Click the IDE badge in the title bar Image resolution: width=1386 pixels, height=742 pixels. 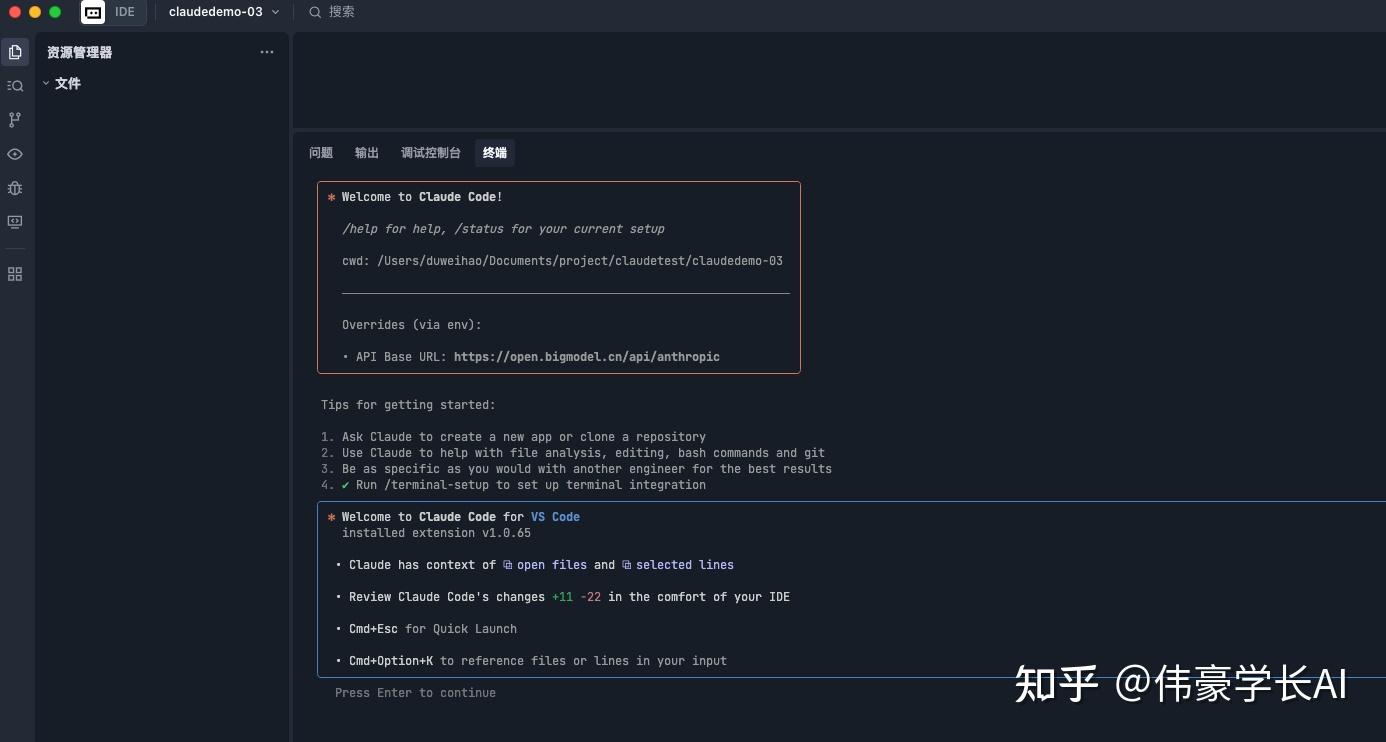[x=110, y=12]
